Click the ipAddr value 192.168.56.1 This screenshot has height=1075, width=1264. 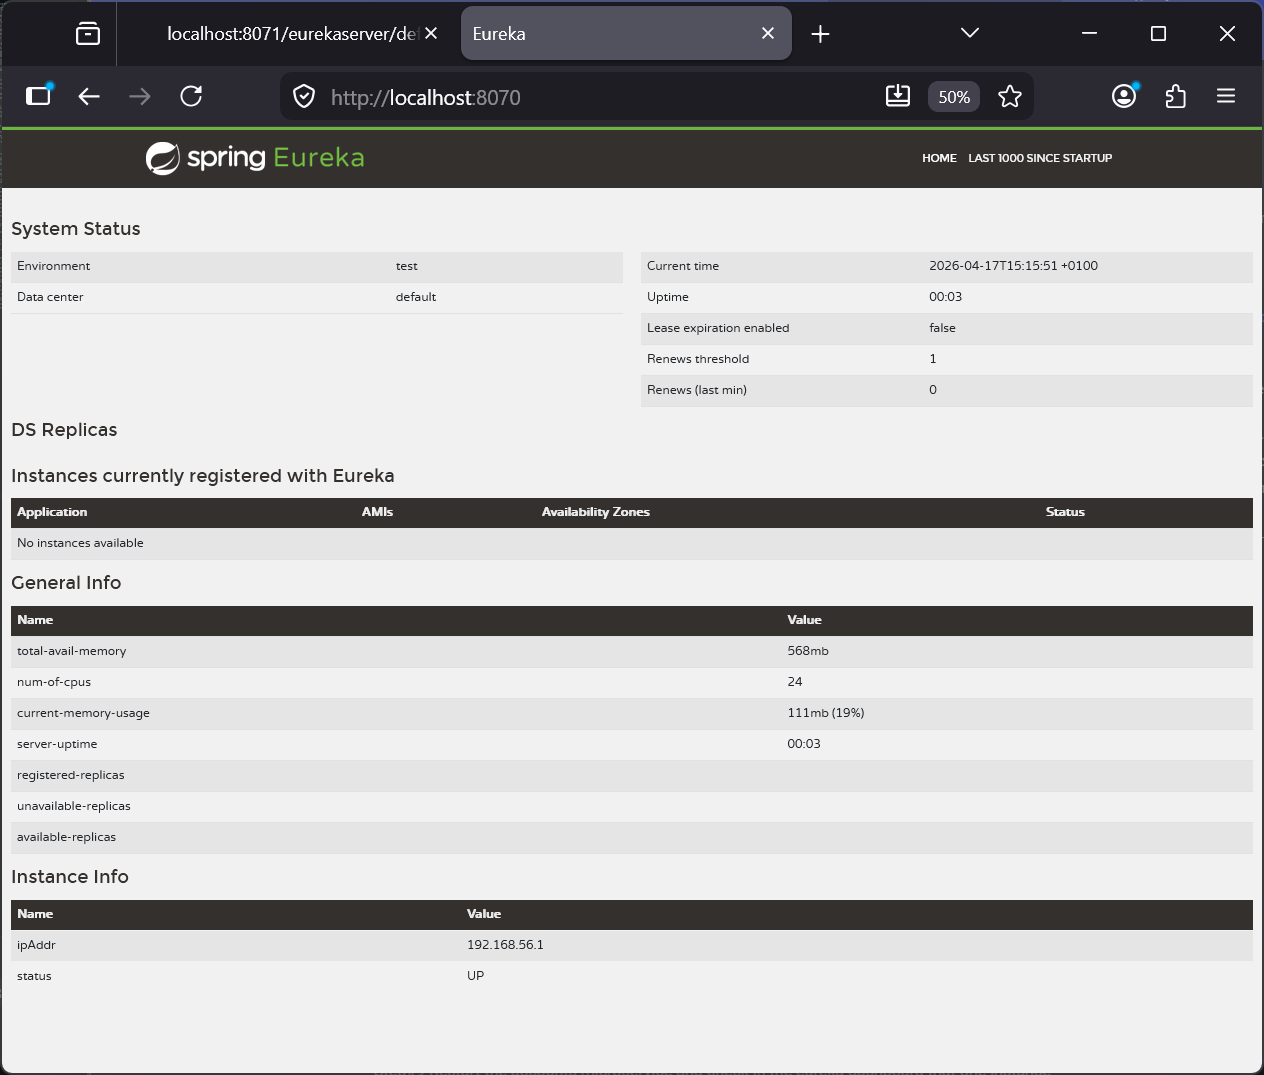[x=505, y=945]
